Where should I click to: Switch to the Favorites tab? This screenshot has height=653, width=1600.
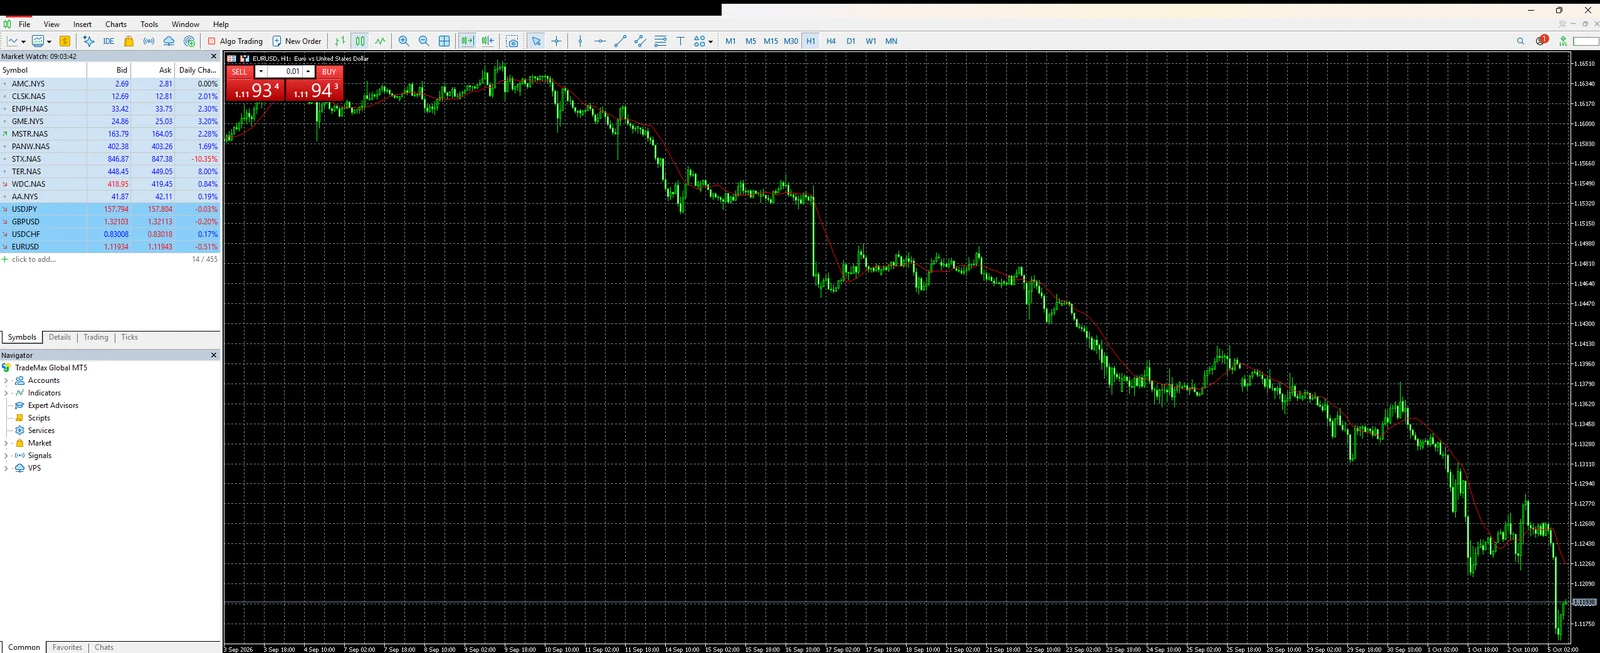coord(67,647)
